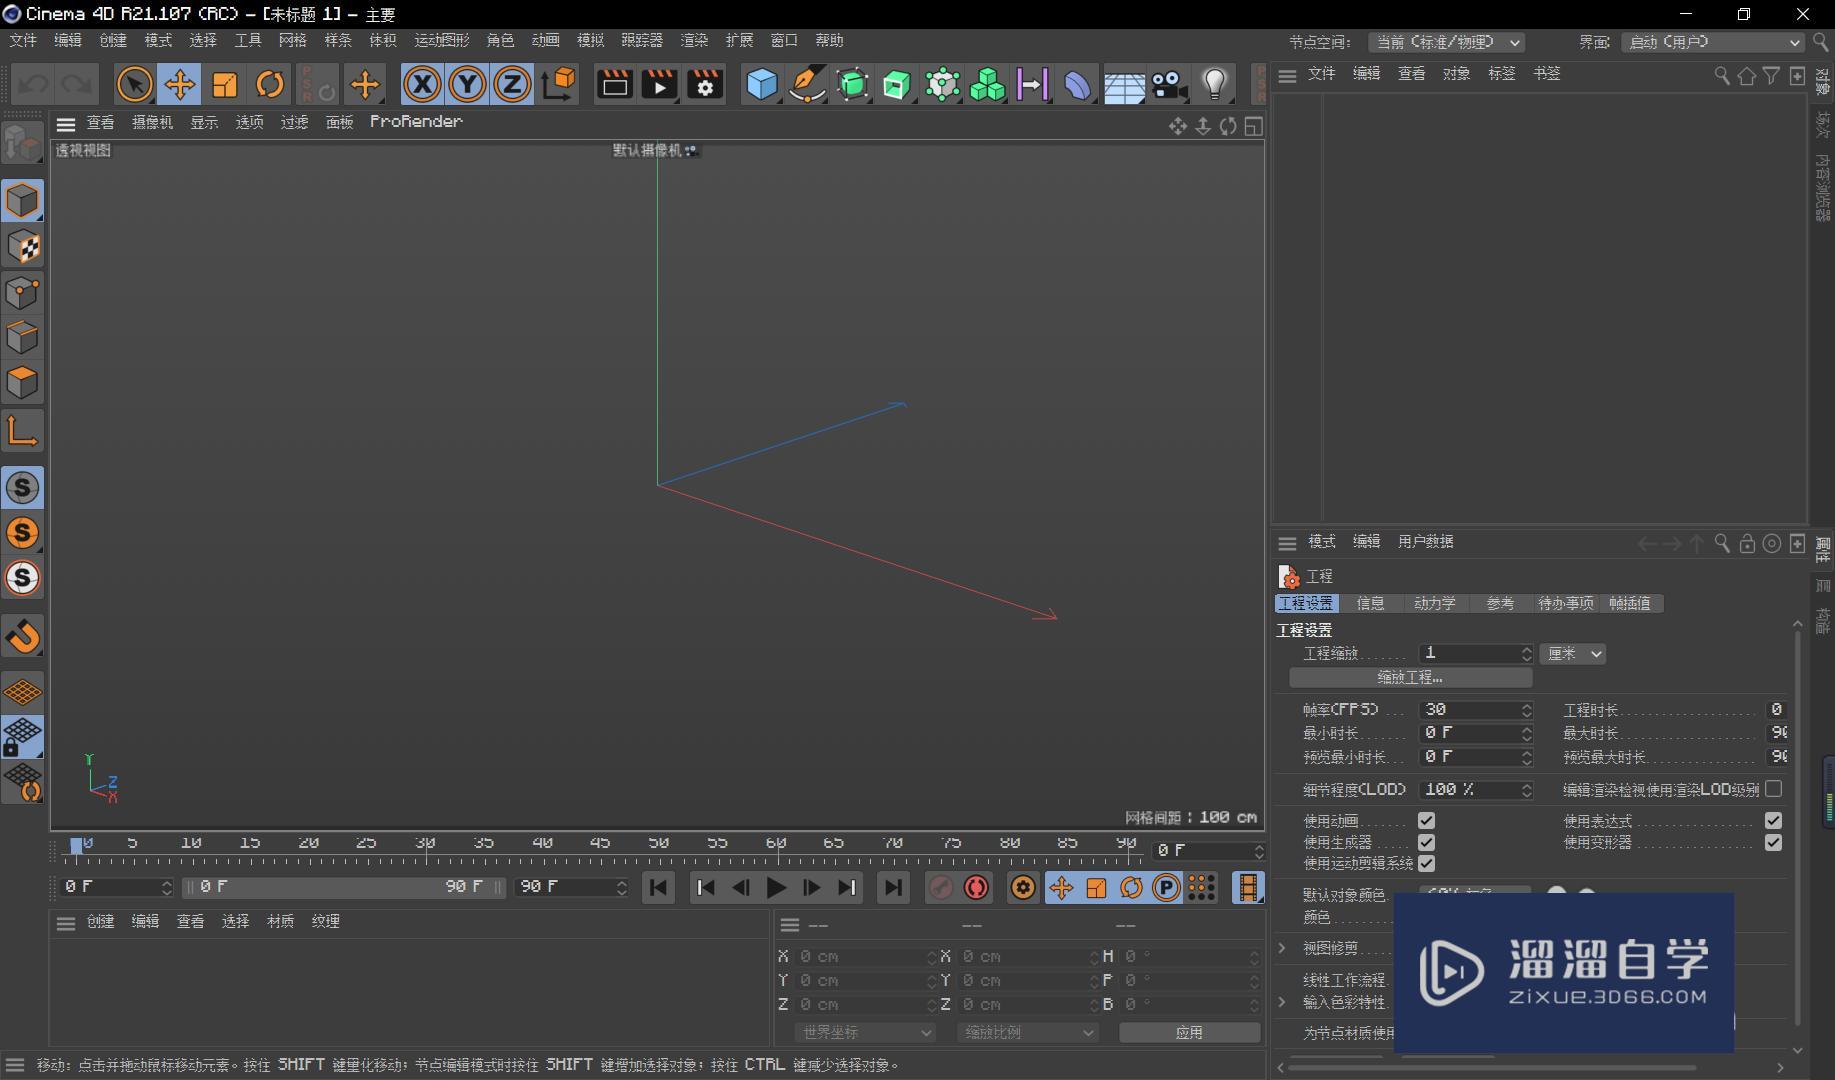This screenshot has width=1835, height=1080.
Task: Open the green Extrude generator icon
Action: pyautogui.click(x=897, y=85)
